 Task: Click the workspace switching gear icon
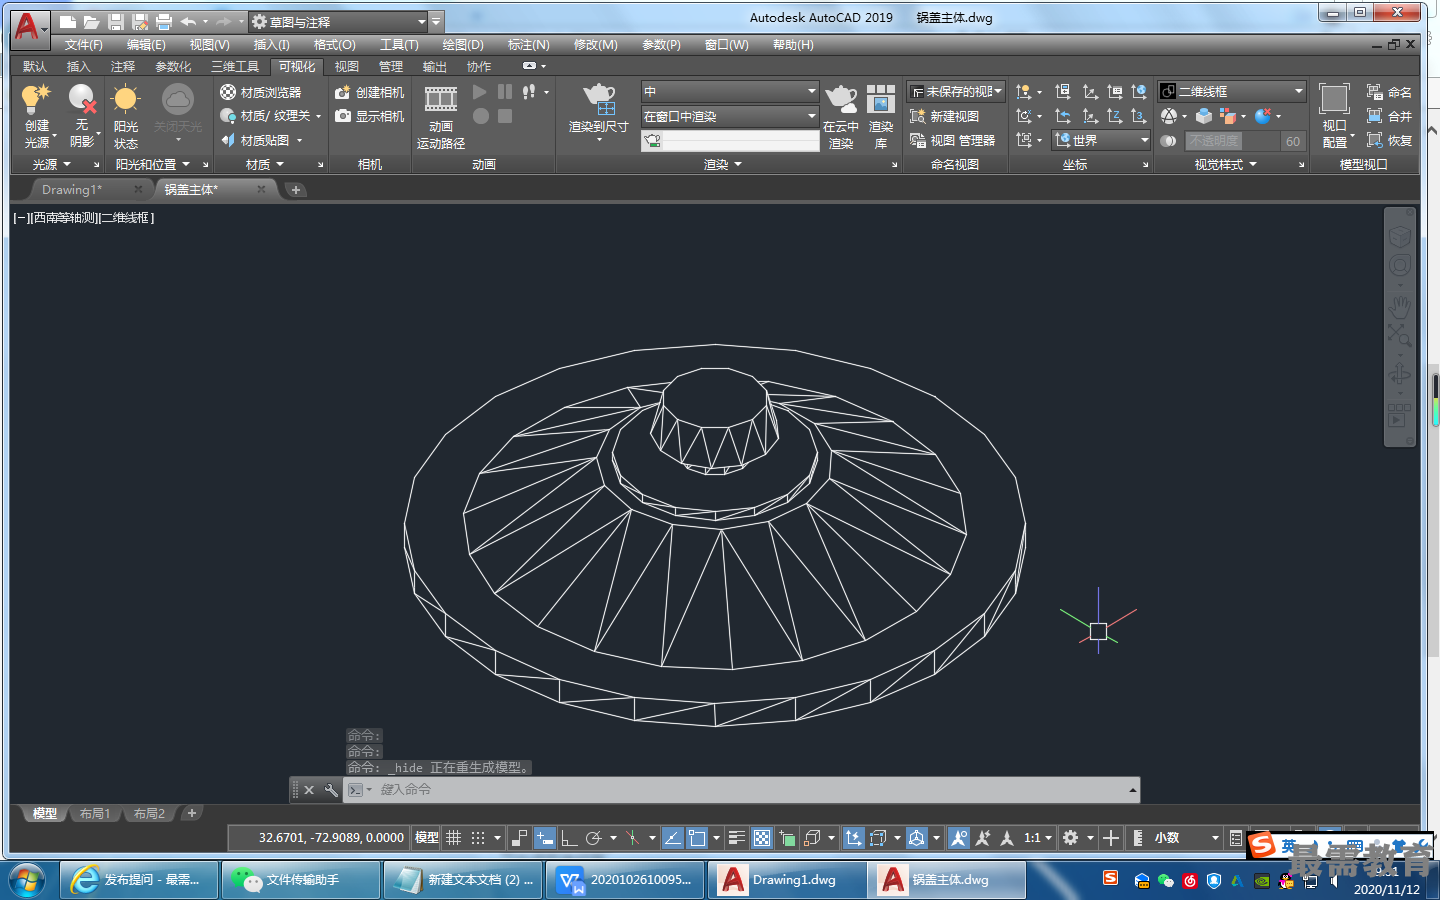click(x=1070, y=838)
